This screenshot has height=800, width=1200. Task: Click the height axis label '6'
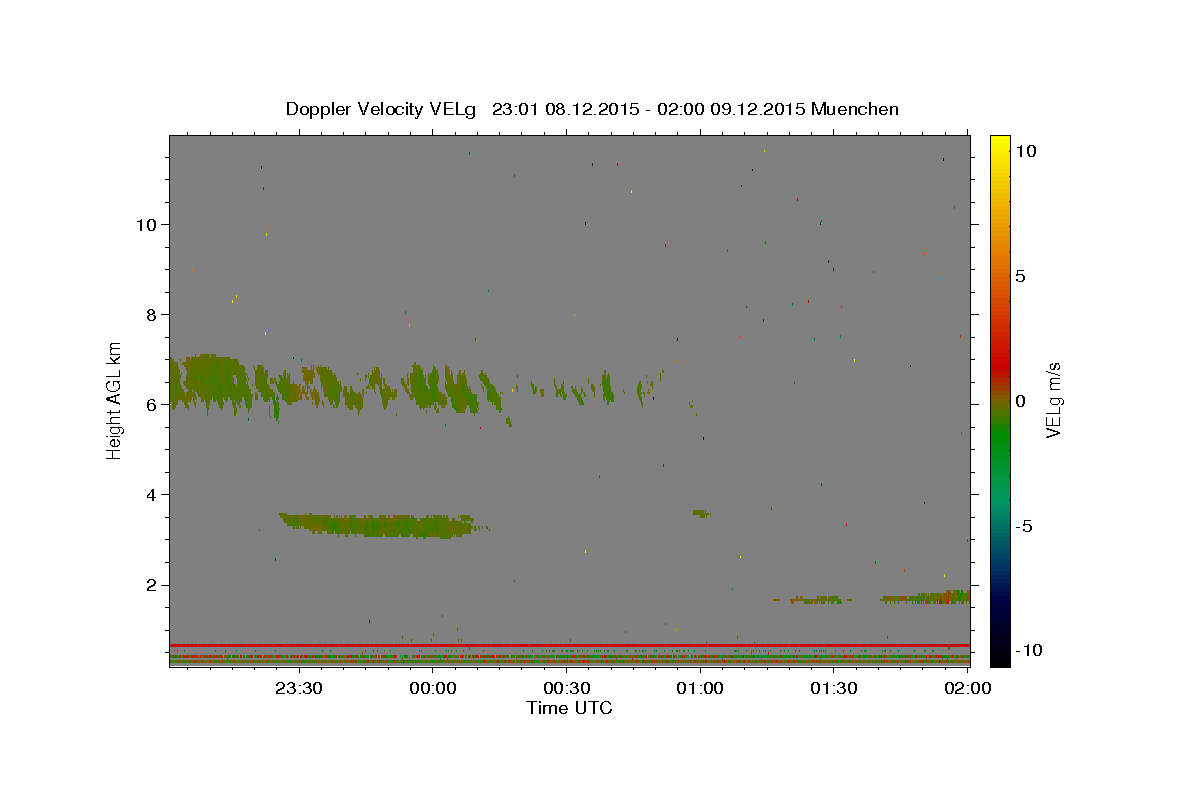click(x=152, y=404)
